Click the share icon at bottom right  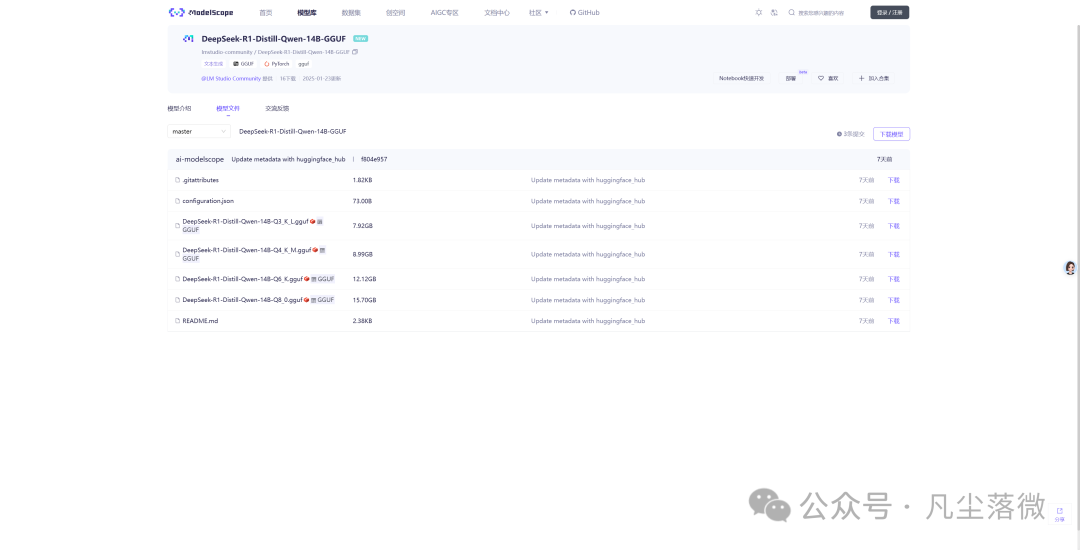(1059, 511)
